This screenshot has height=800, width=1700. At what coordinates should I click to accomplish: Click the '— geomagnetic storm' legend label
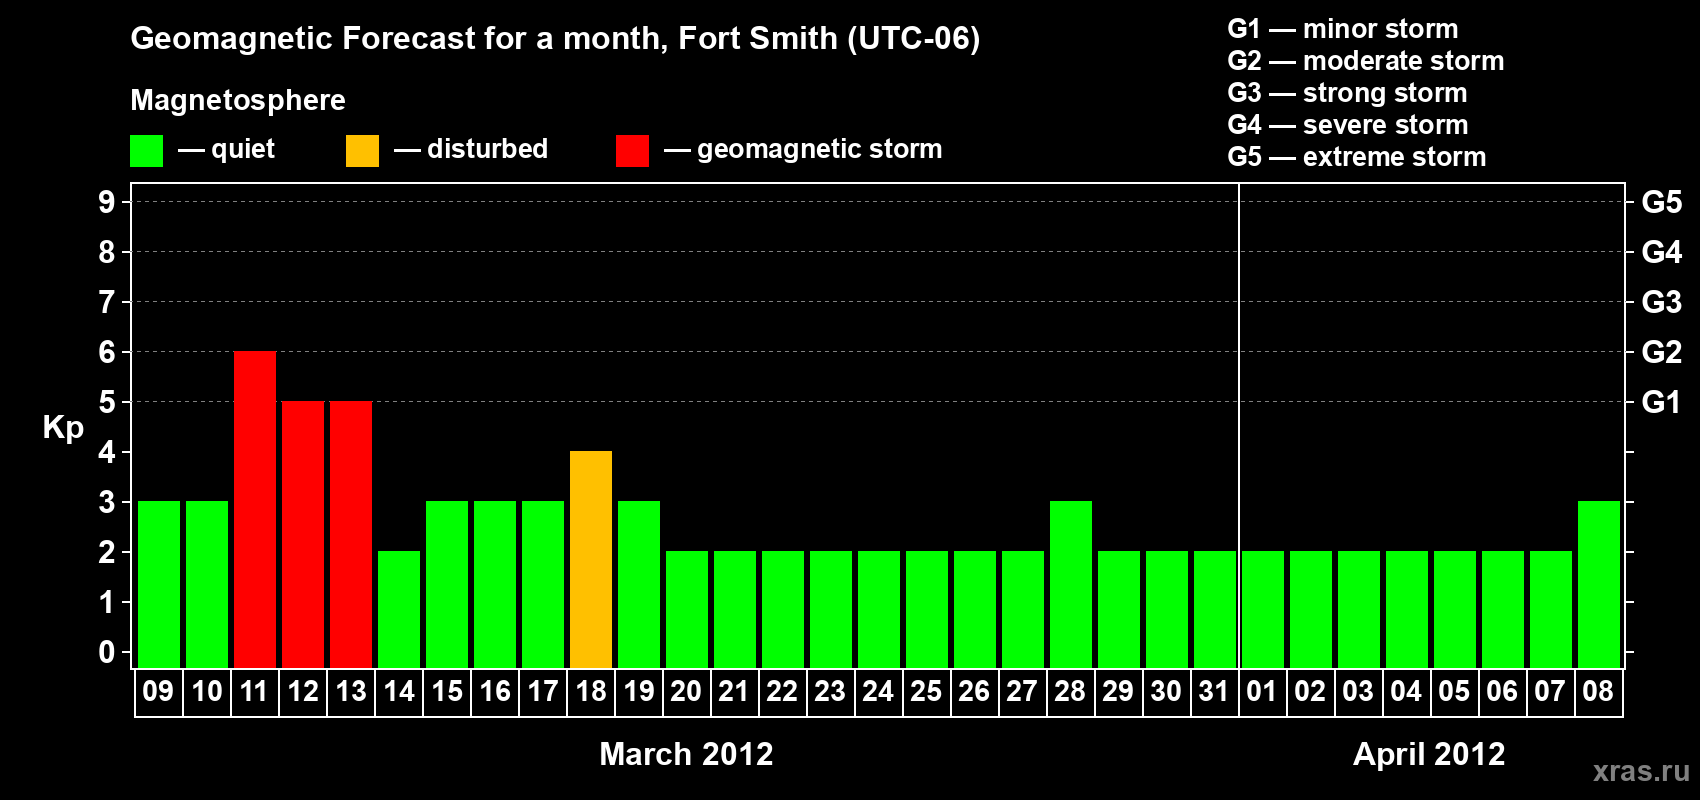coord(803,149)
